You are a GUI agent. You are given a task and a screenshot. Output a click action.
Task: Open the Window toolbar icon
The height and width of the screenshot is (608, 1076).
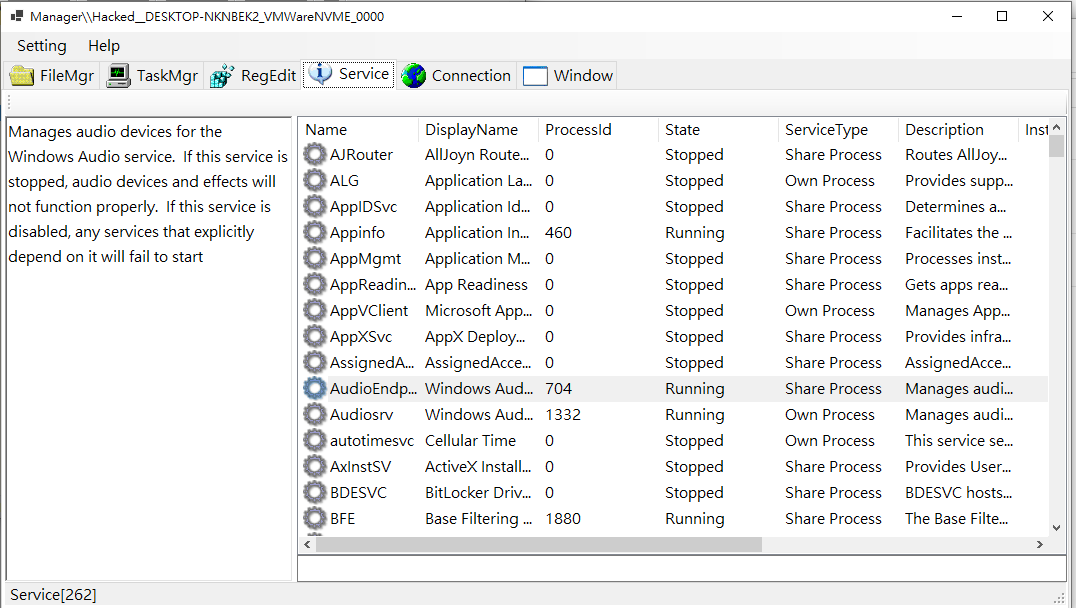click(535, 75)
